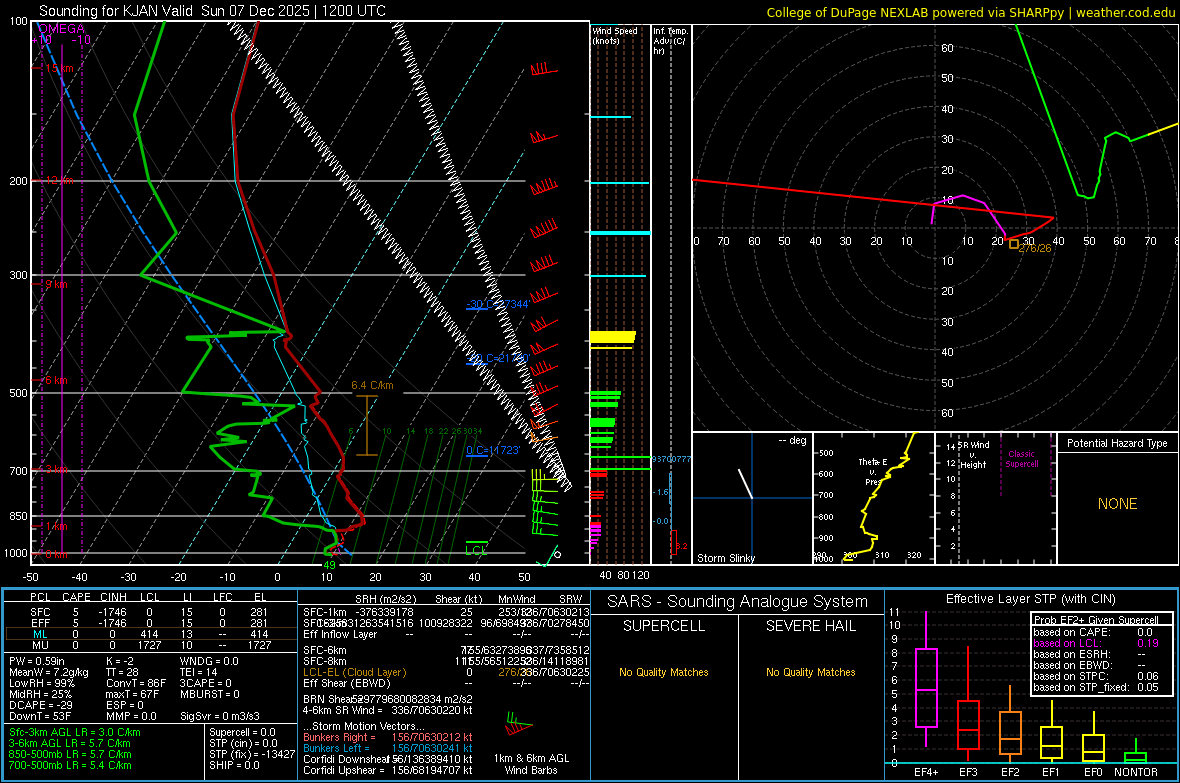1180x783 pixels.
Task: Click the Eff Inflow Layer row label
Action: click(x=342, y=634)
